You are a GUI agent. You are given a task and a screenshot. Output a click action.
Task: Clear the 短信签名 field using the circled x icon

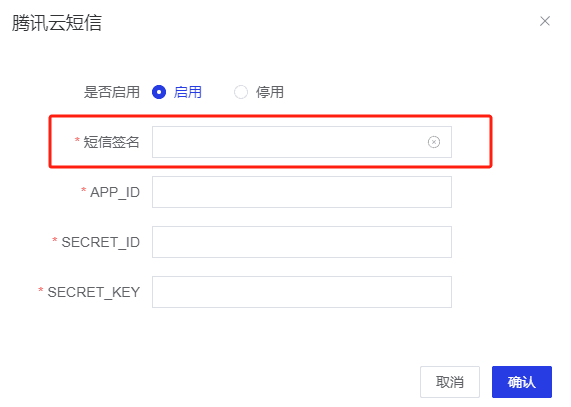434,142
